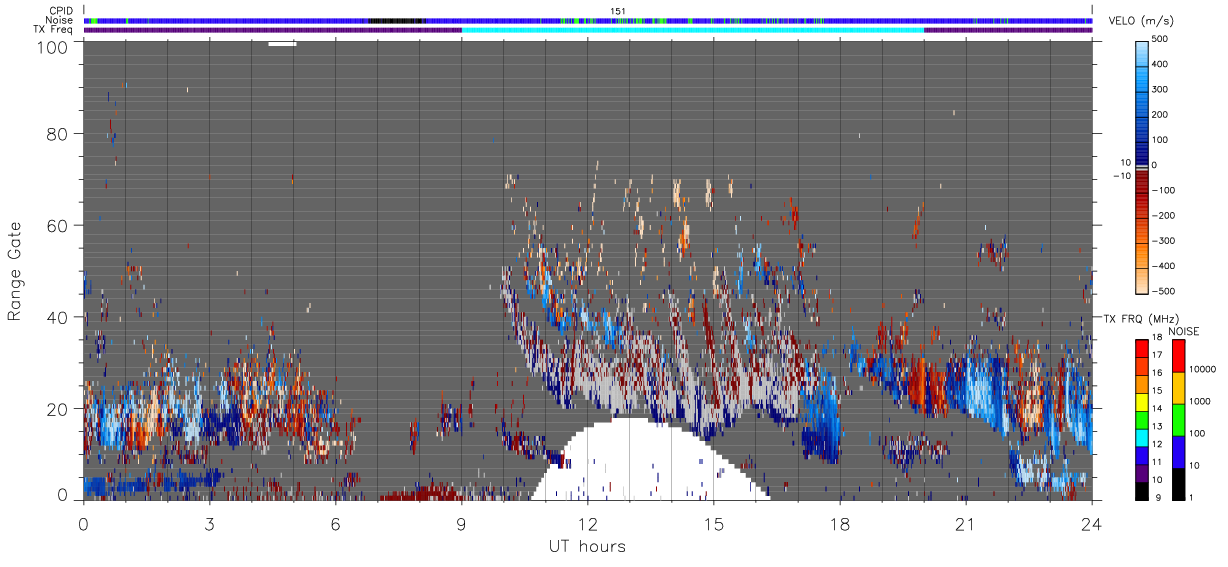
Task: Click the 18 UT hours tick label
Action: pos(839,524)
